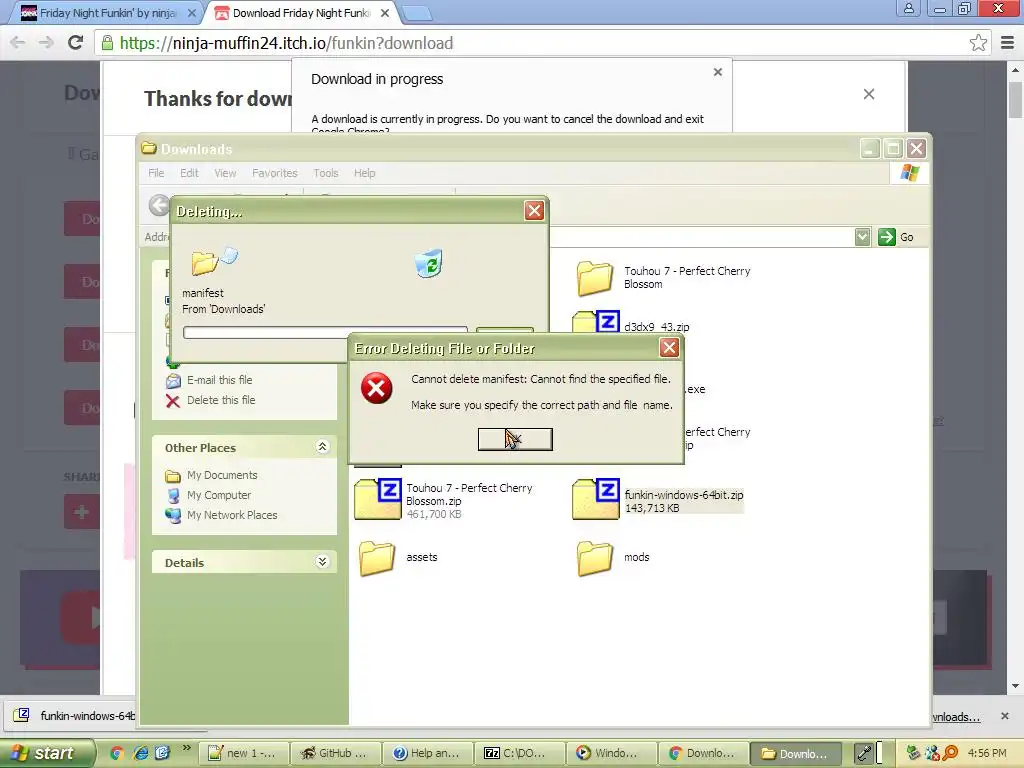Click the recycle bin icon in Deleting dialog

click(428, 263)
